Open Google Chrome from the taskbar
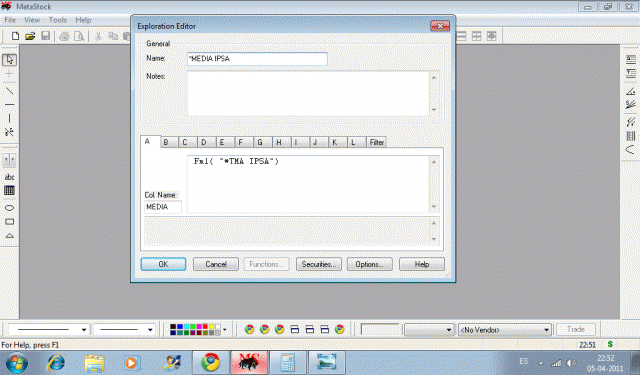 211,362
